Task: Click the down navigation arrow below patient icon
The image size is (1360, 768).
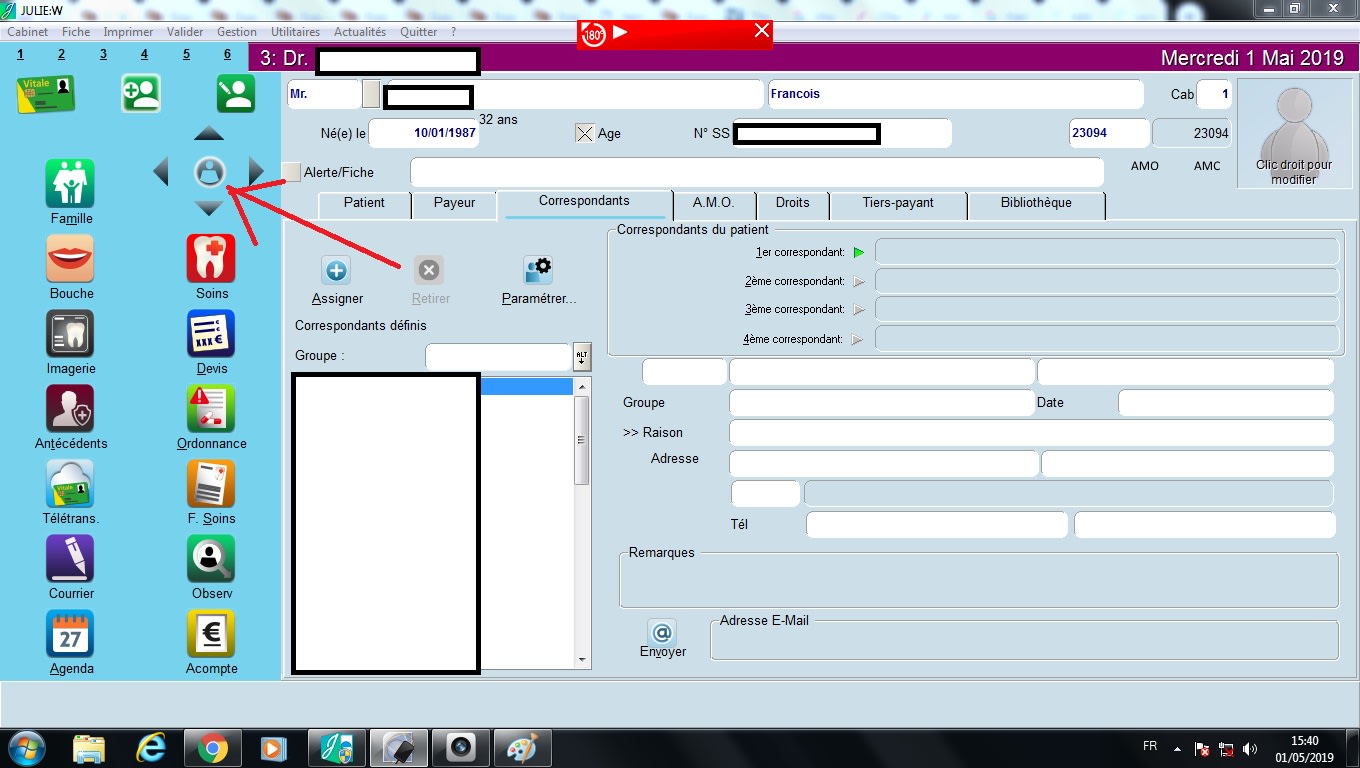Action: (x=208, y=209)
